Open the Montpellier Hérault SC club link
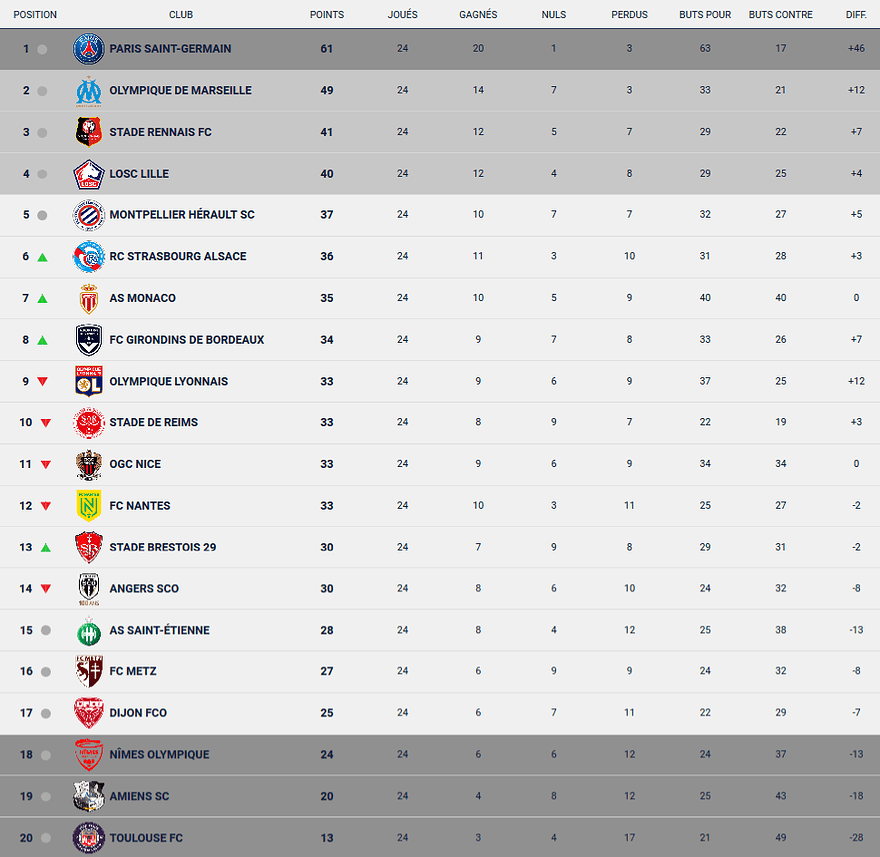Screen dimensions: 880x857 [x=182, y=215]
